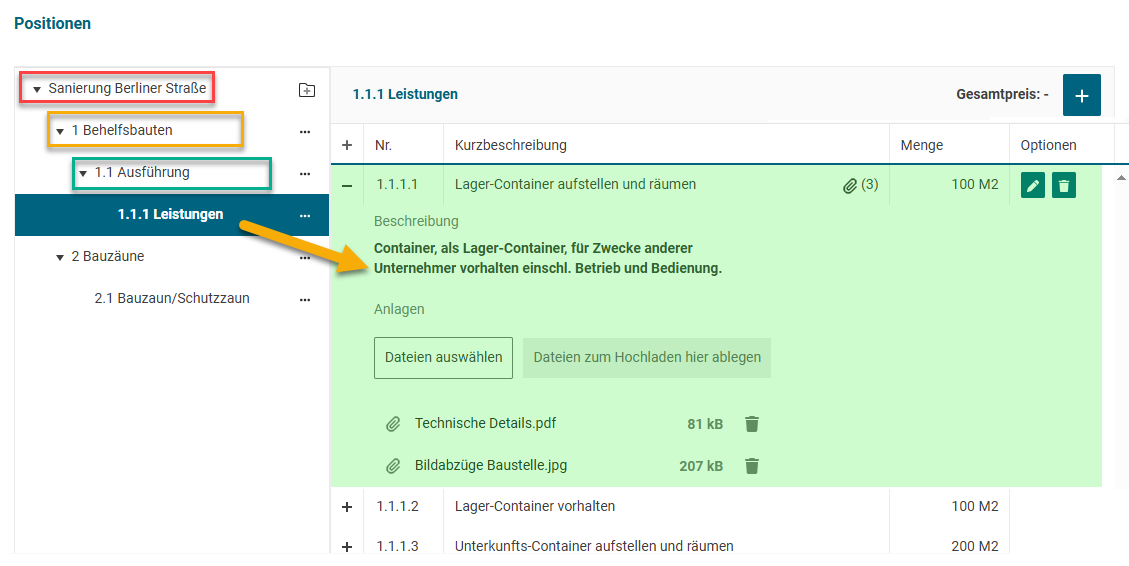
Task: Collapse the 2 Bauzäune tree node
Action: (60, 258)
